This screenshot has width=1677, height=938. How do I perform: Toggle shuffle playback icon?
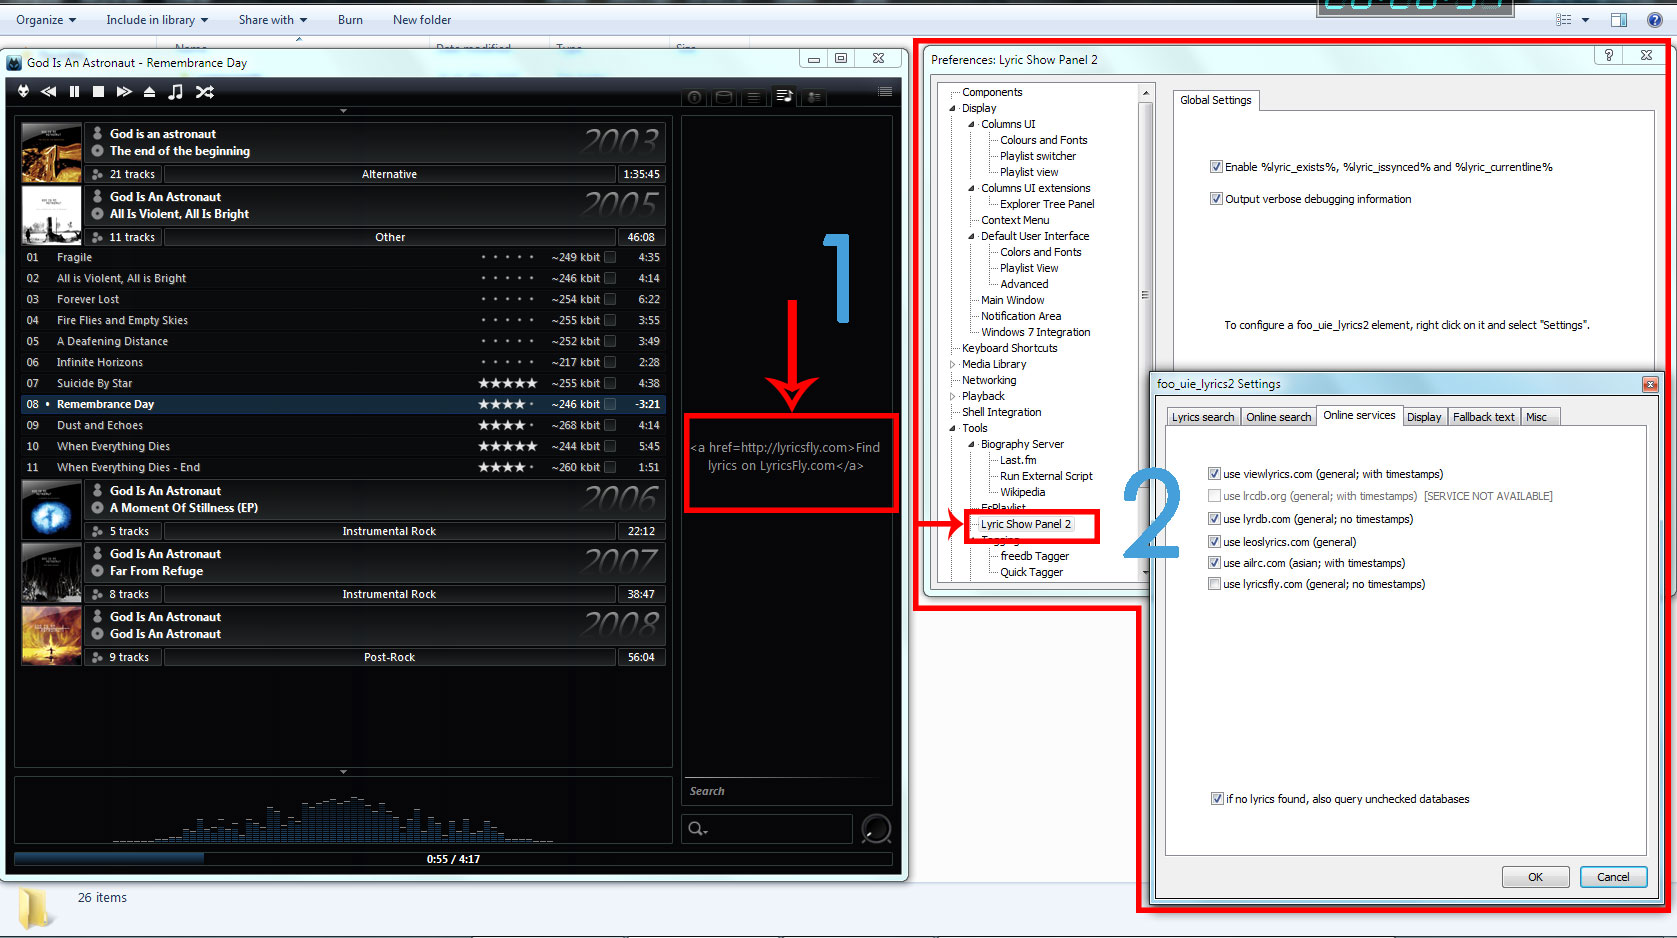[205, 92]
